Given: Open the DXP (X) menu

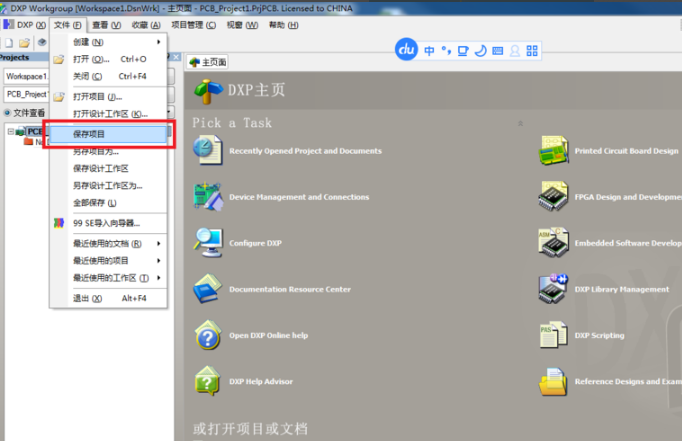Looking at the screenshot, I should tap(25, 25).
